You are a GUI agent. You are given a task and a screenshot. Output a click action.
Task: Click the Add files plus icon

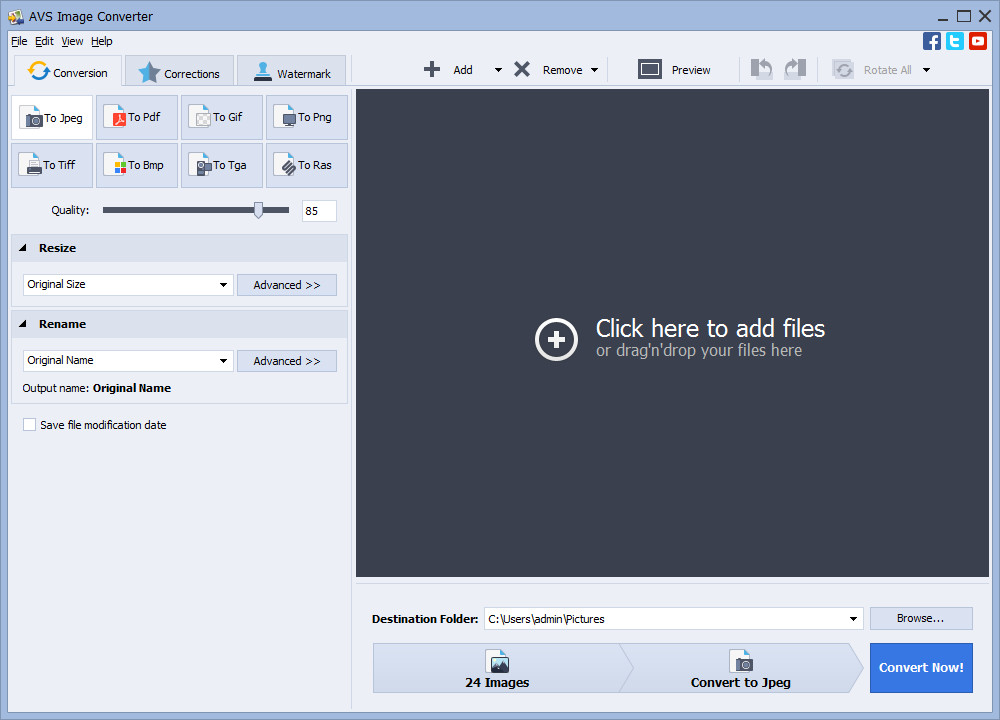432,70
